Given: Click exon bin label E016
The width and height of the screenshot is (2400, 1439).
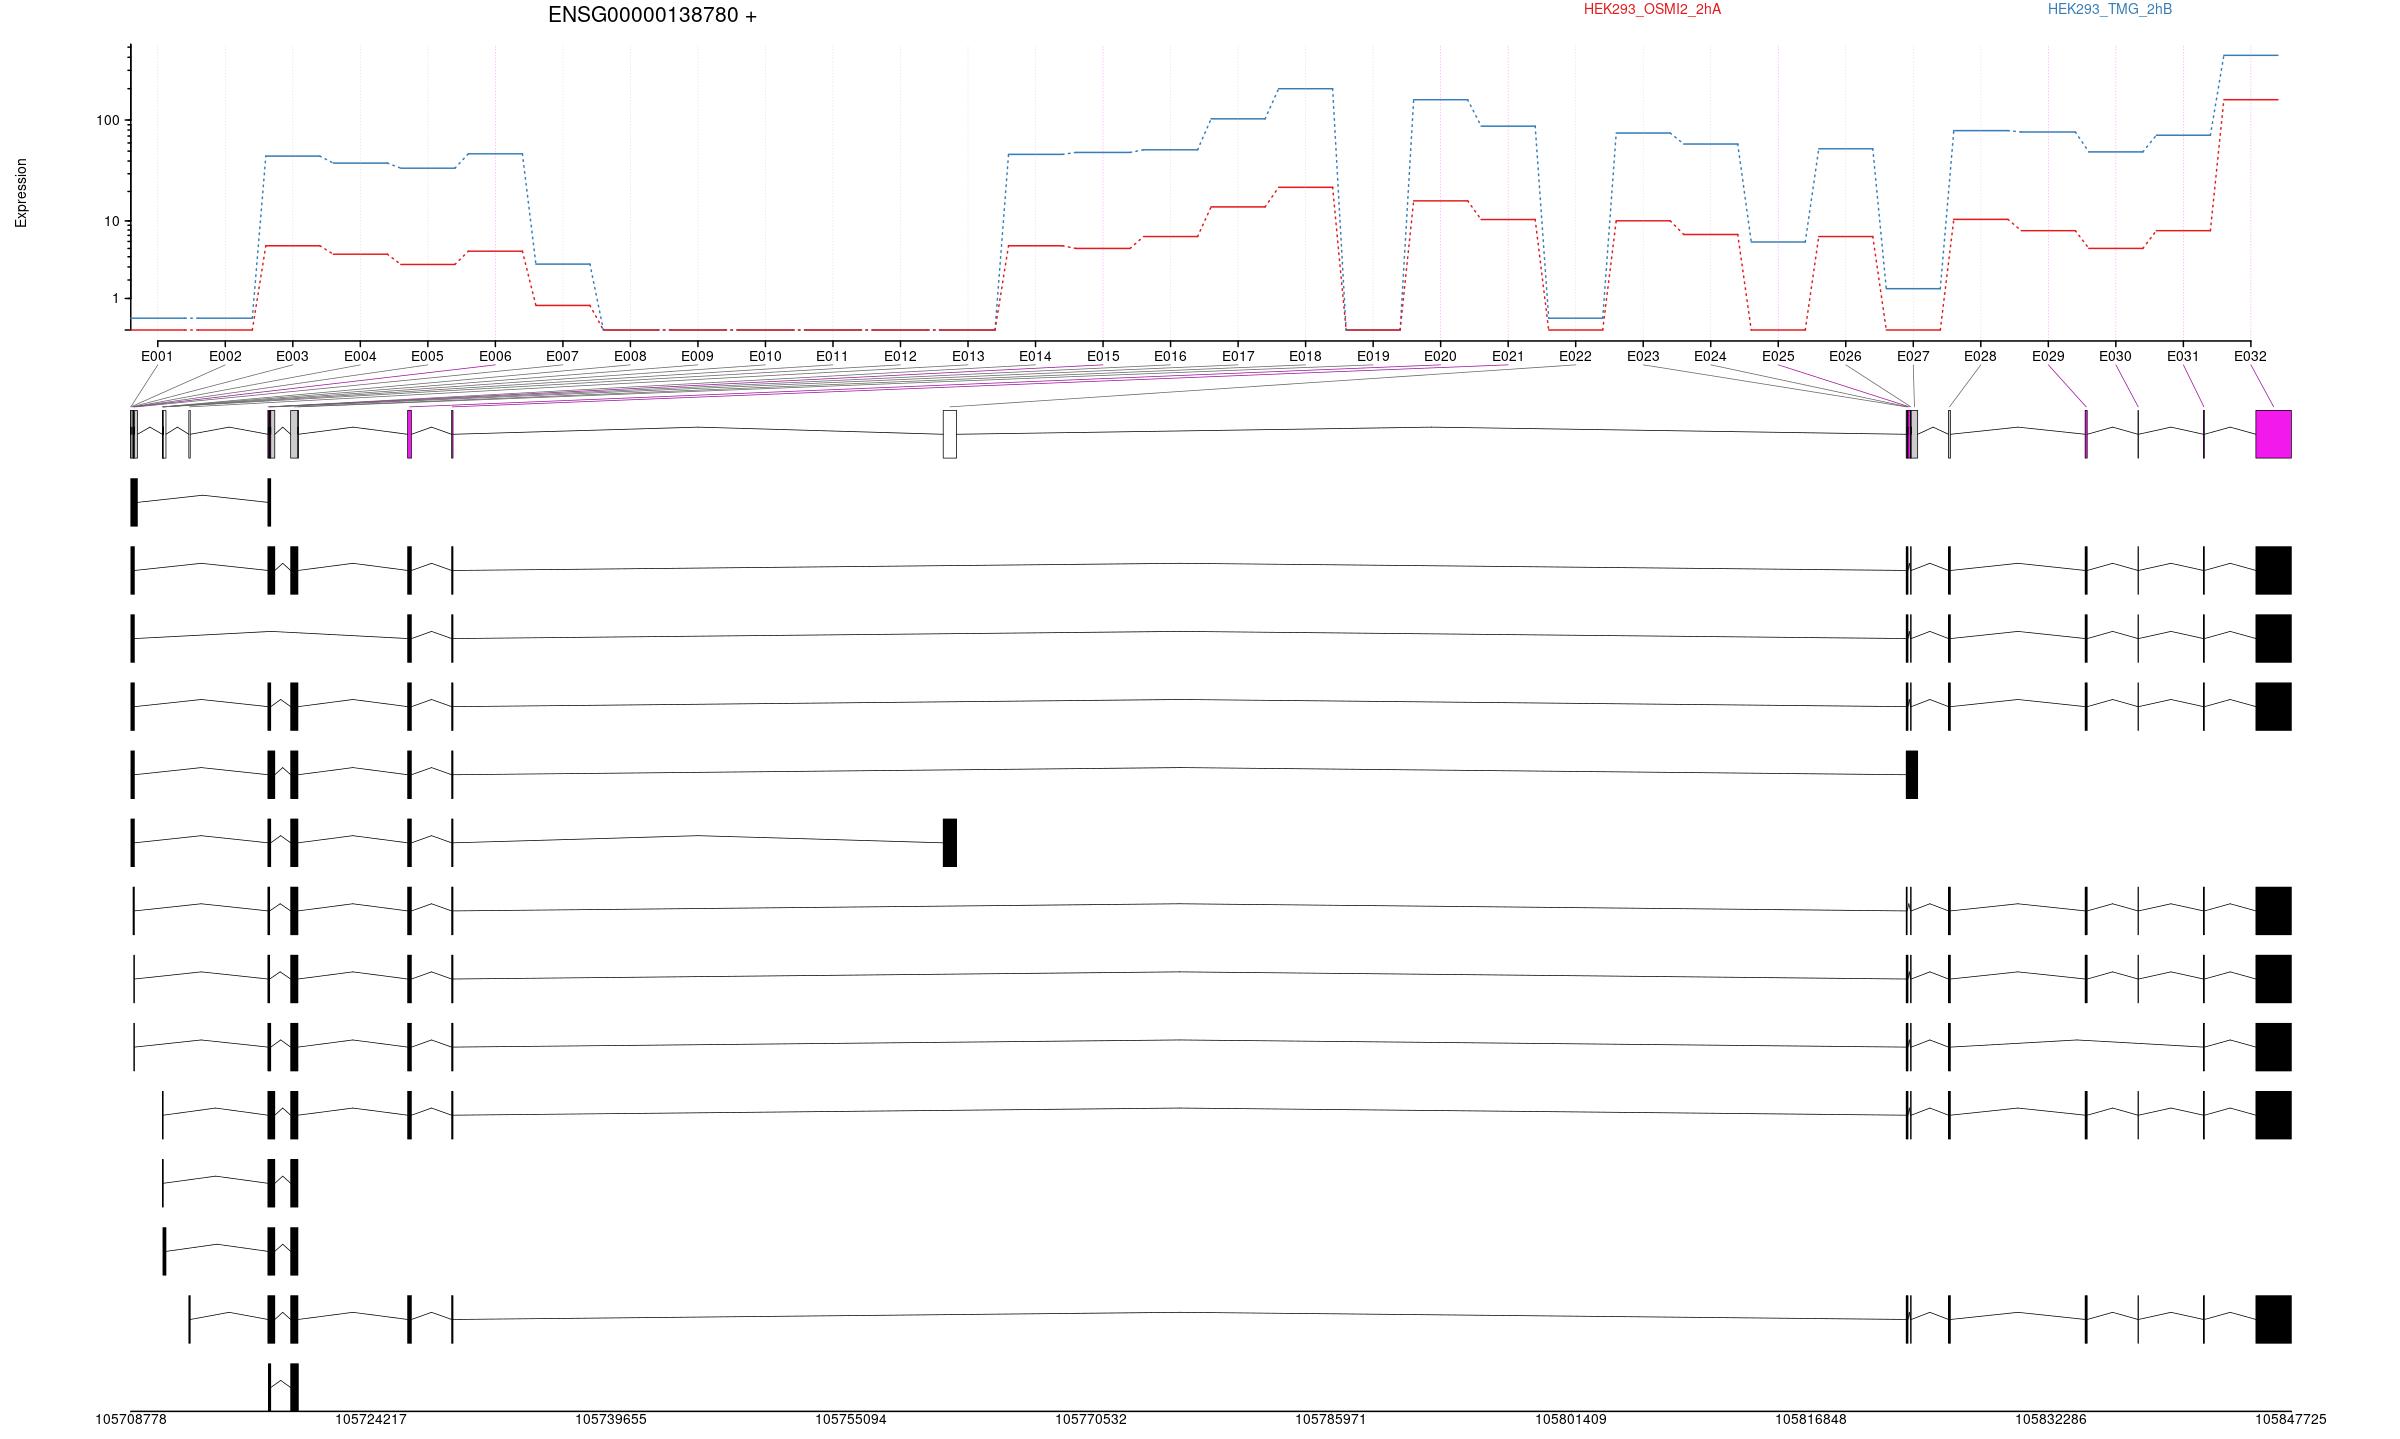Looking at the screenshot, I should pos(1170,356).
